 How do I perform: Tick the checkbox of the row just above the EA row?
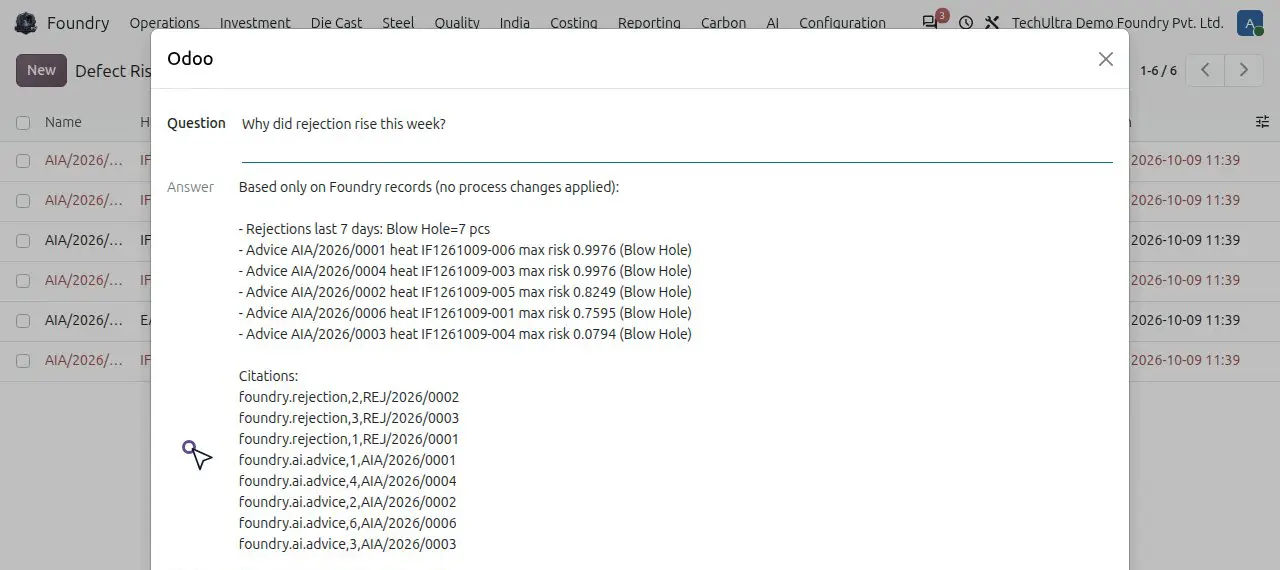(23, 280)
